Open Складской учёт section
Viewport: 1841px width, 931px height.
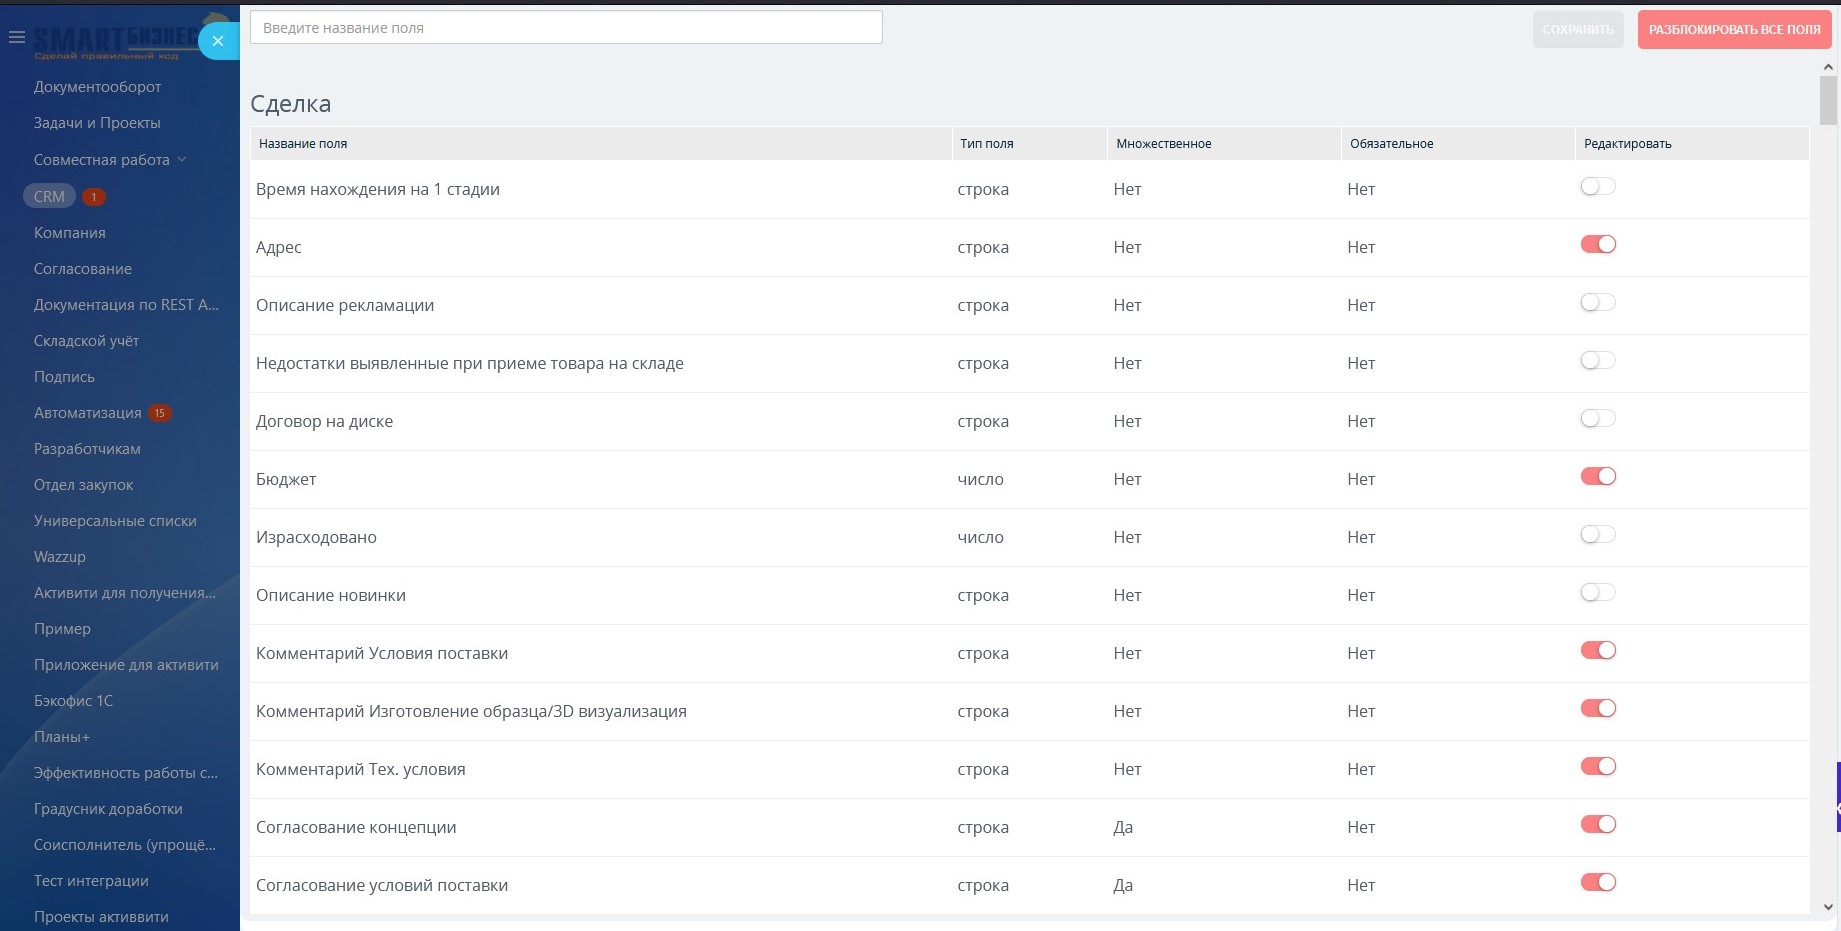pyautogui.click(x=86, y=341)
